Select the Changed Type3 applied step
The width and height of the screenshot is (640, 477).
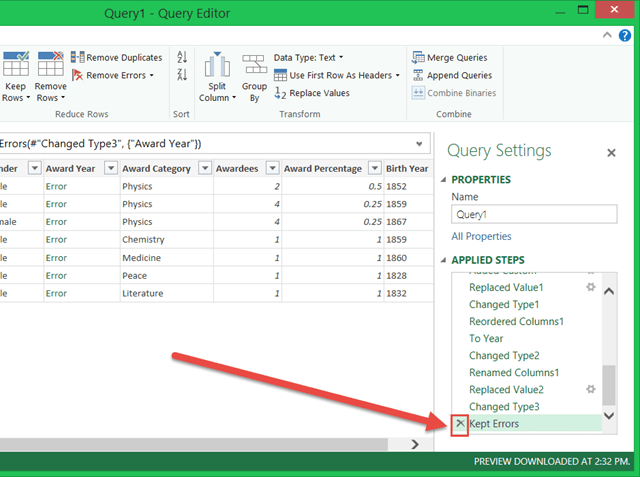[x=504, y=406]
